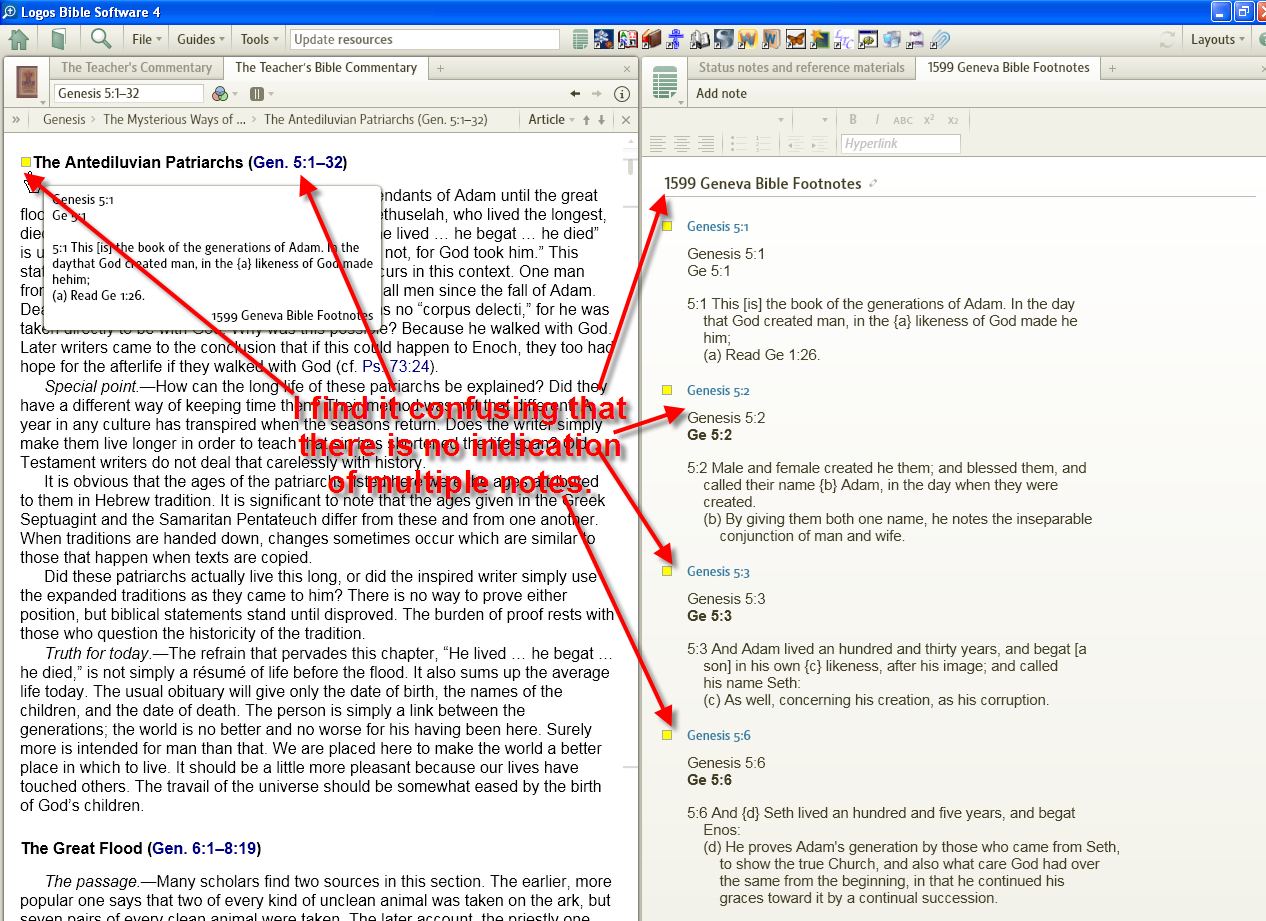This screenshot has height=921, width=1266.
Task: Open the Gen. 5:1–32 reference link
Action: pos(300,162)
